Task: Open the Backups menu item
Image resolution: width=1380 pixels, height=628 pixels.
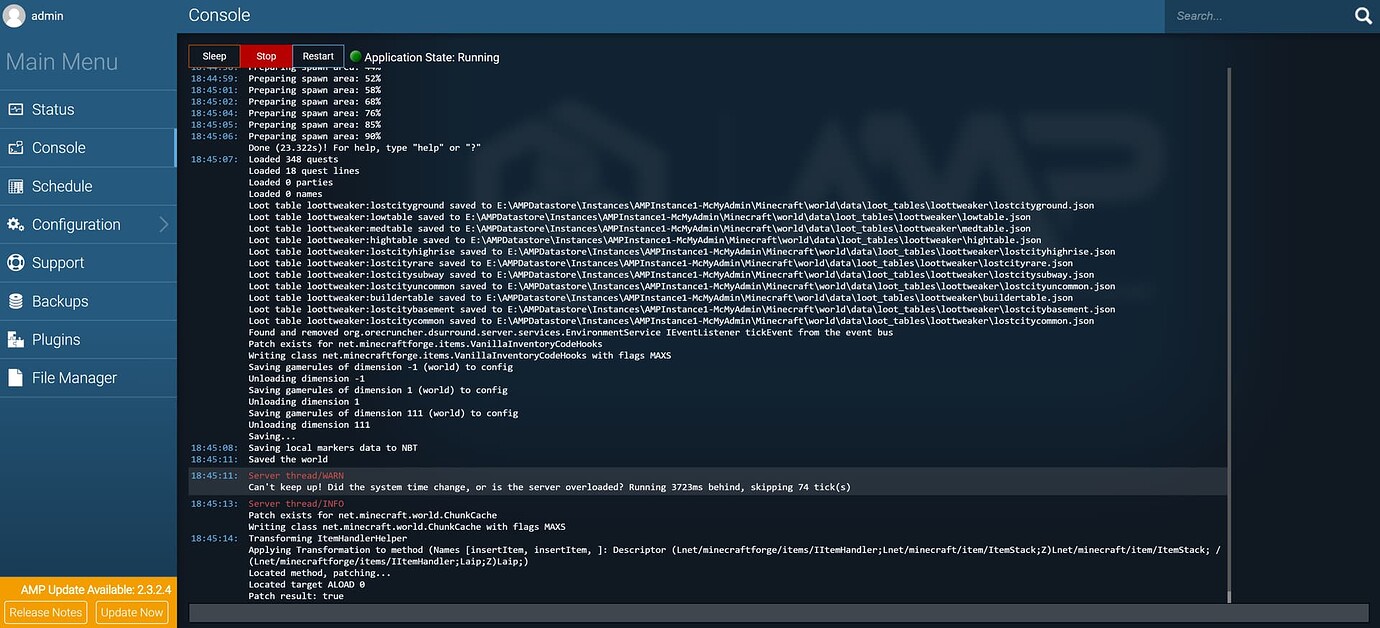Action: point(60,302)
